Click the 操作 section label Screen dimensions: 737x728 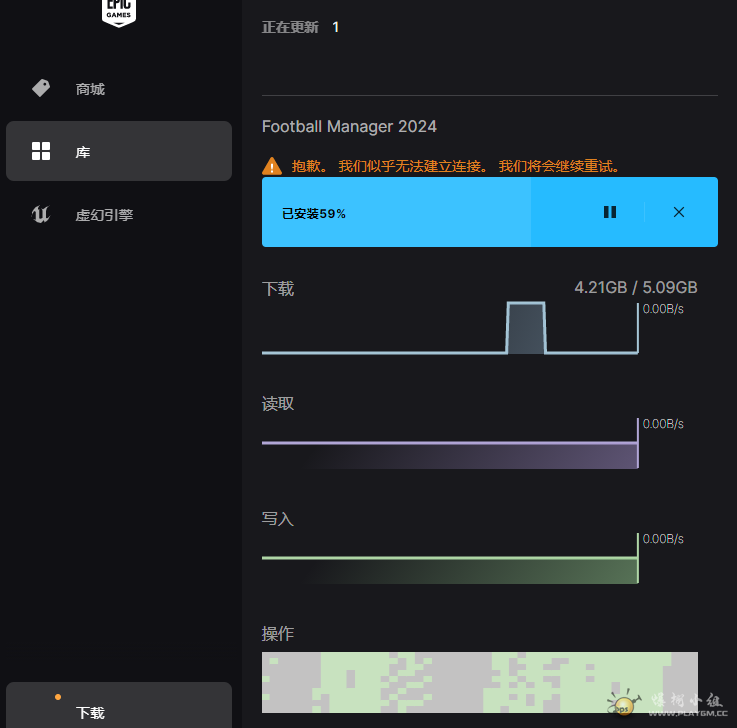pos(278,634)
